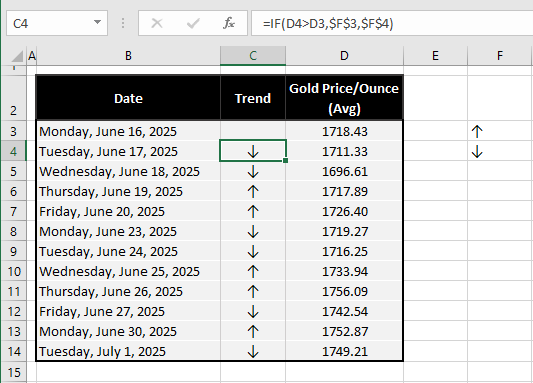
Task: Click the Gold Price/Ounce (Avg) header cell
Action: pyautogui.click(x=344, y=98)
